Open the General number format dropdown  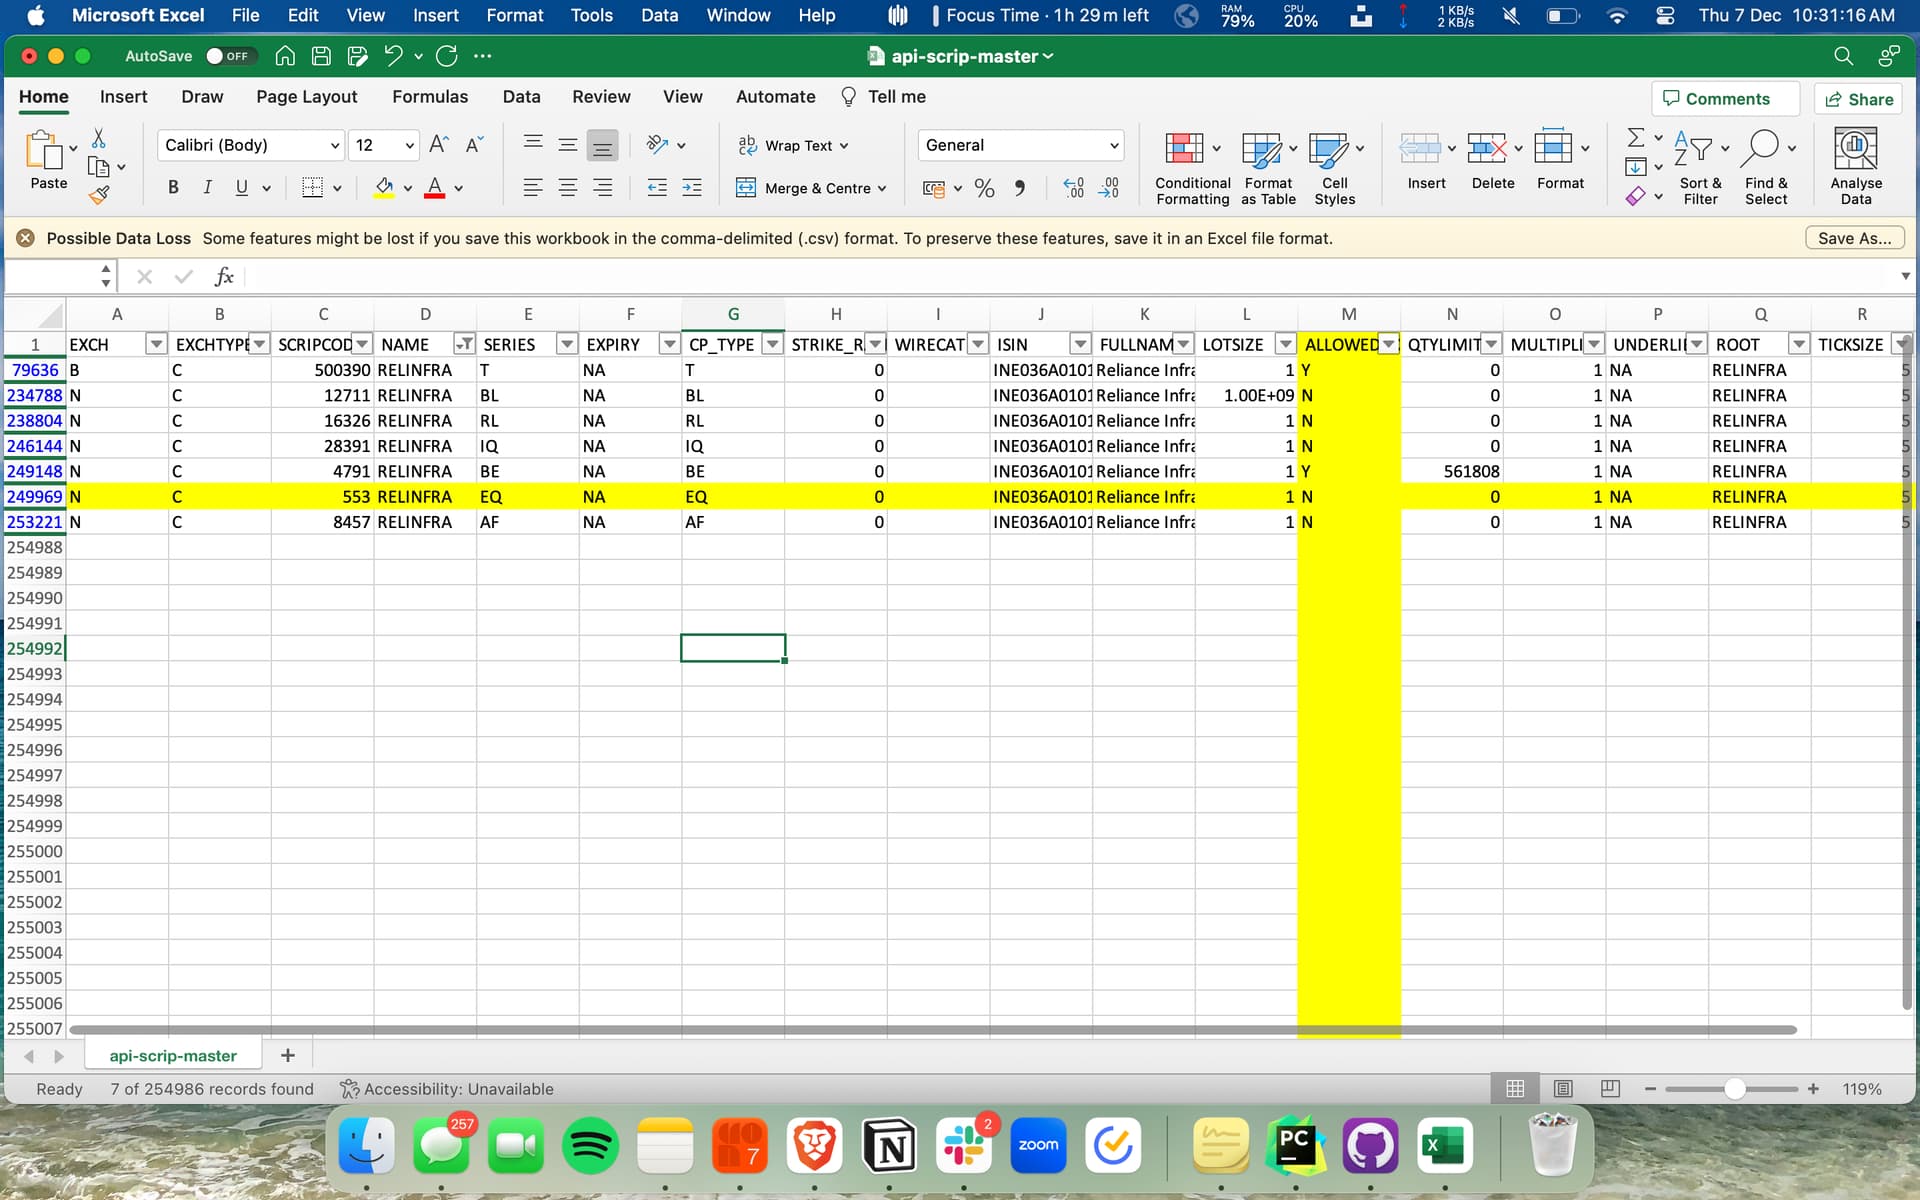tap(1113, 146)
